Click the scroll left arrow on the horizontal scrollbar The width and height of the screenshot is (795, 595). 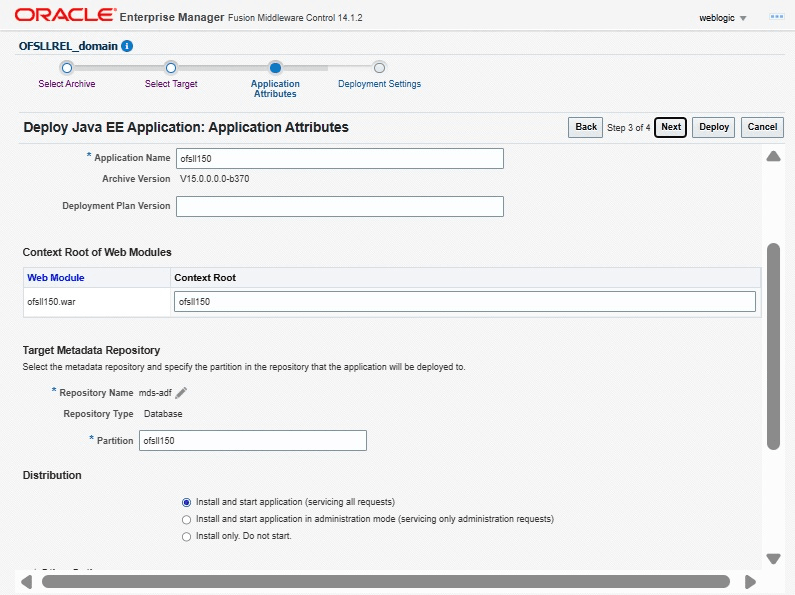[27, 582]
